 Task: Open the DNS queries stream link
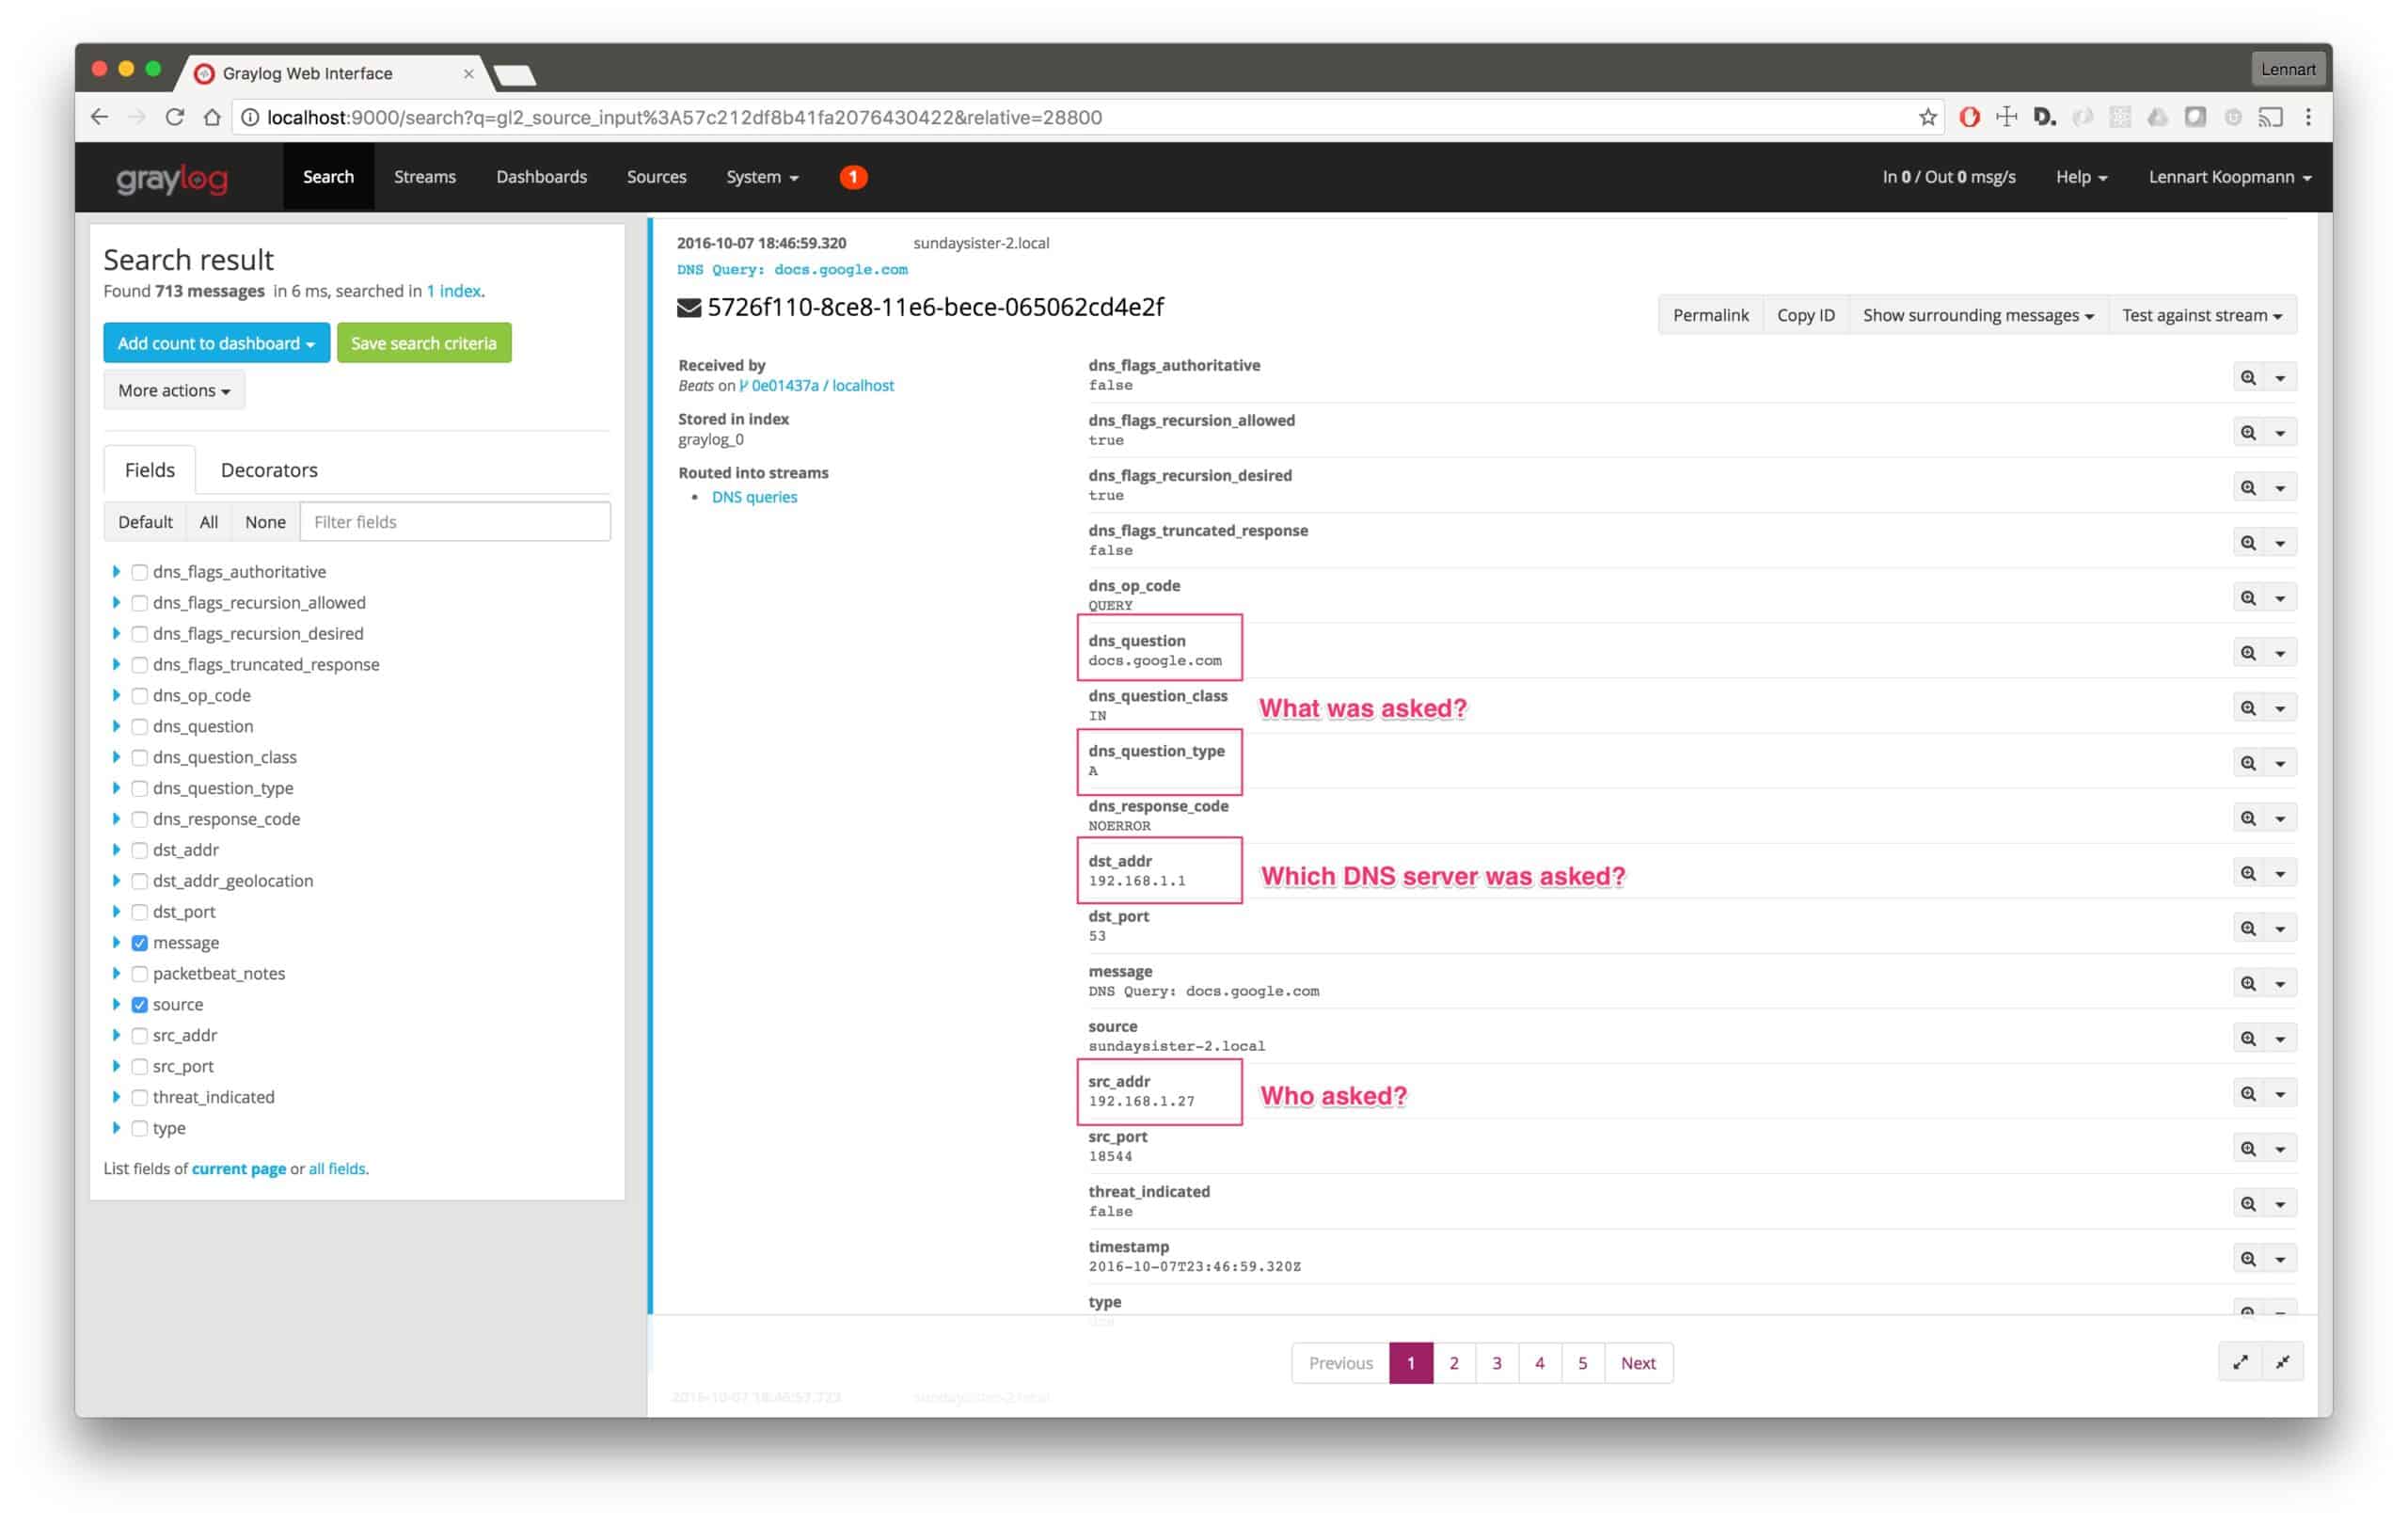754,497
